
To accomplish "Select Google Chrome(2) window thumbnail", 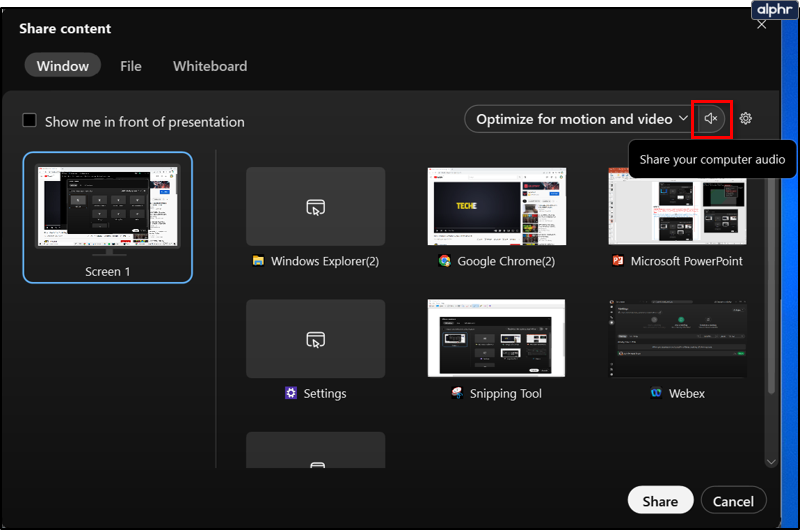I will pyautogui.click(x=496, y=206).
